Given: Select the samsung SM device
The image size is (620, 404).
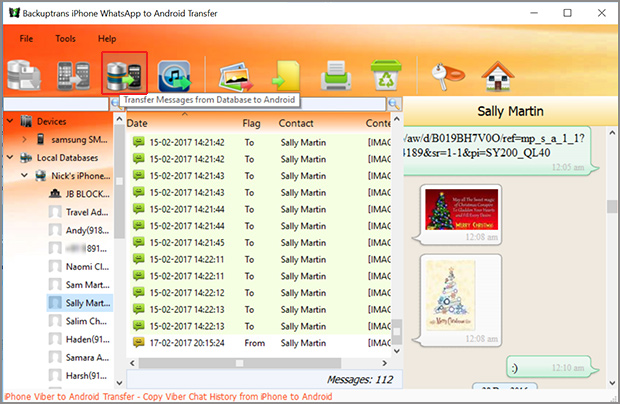Looking at the screenshot, I should 79,140.
